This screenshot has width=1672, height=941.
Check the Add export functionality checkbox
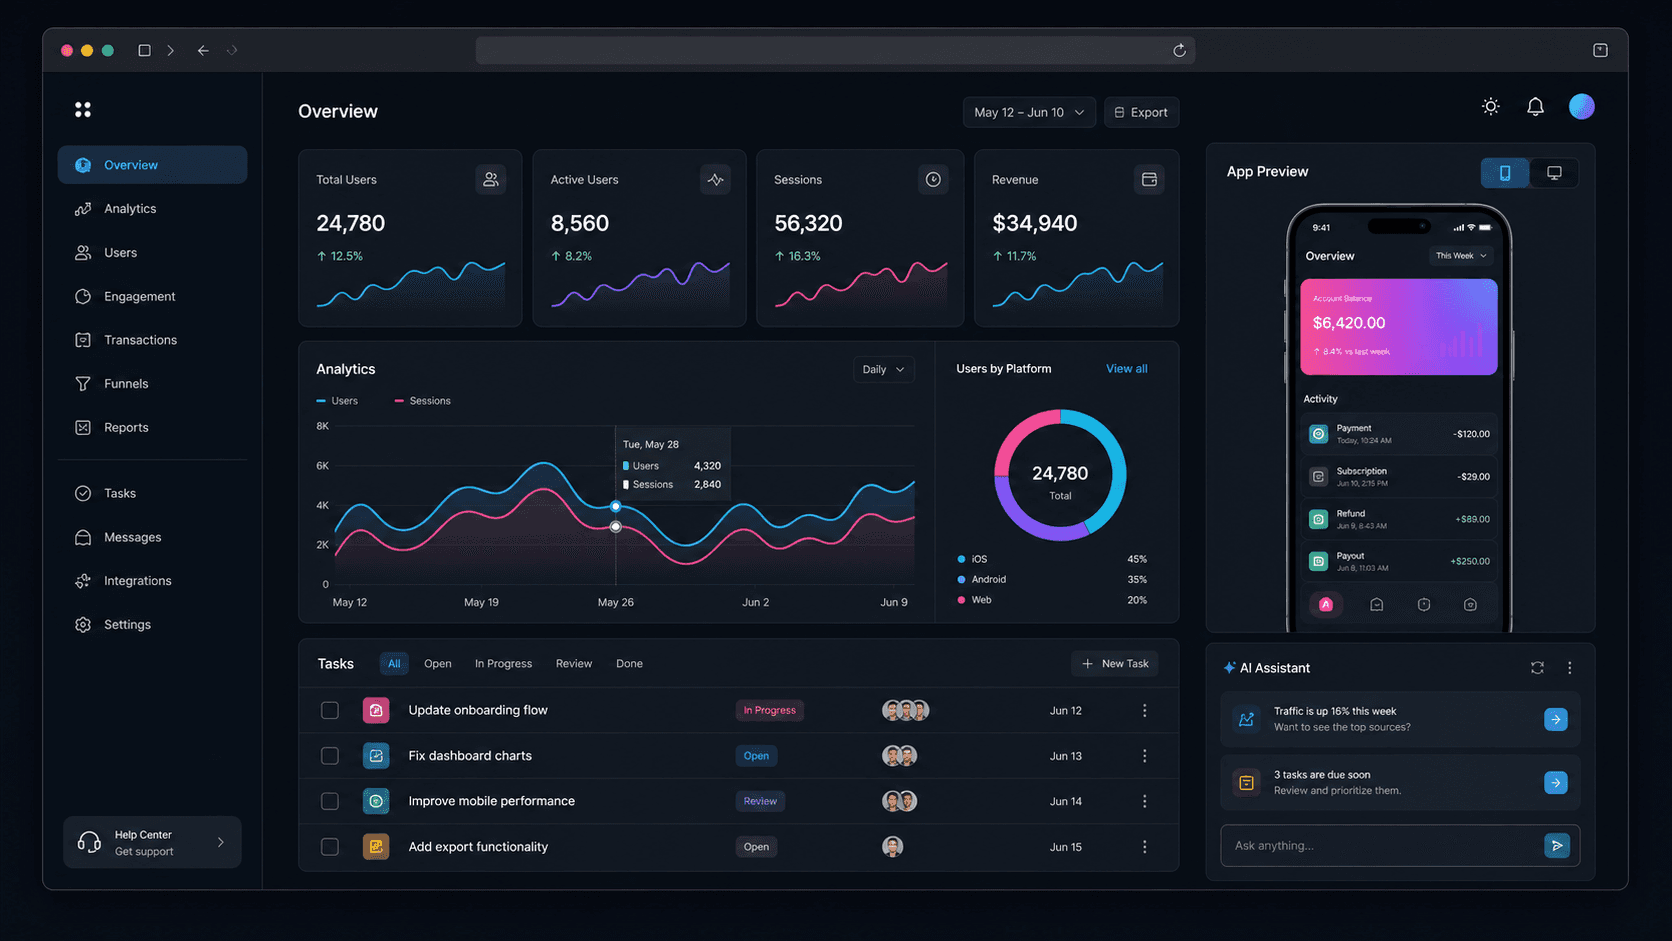click(330, 847)
